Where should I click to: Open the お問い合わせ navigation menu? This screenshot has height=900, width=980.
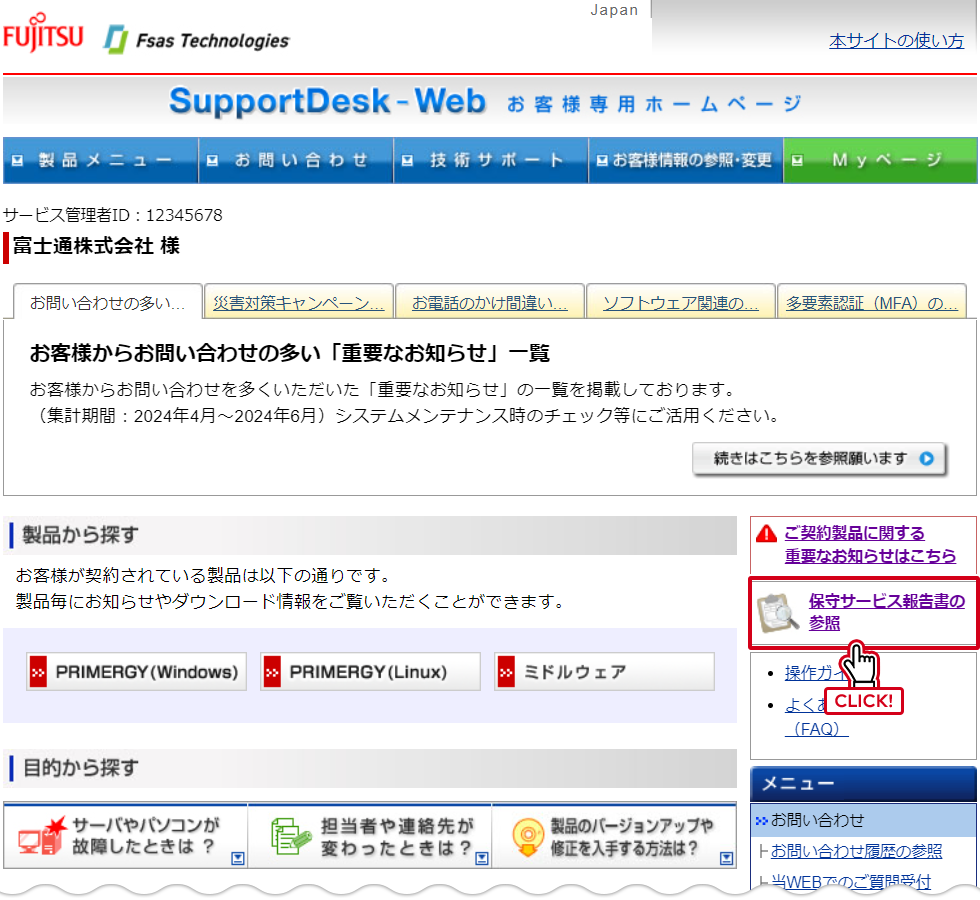(x=296, y=161)
